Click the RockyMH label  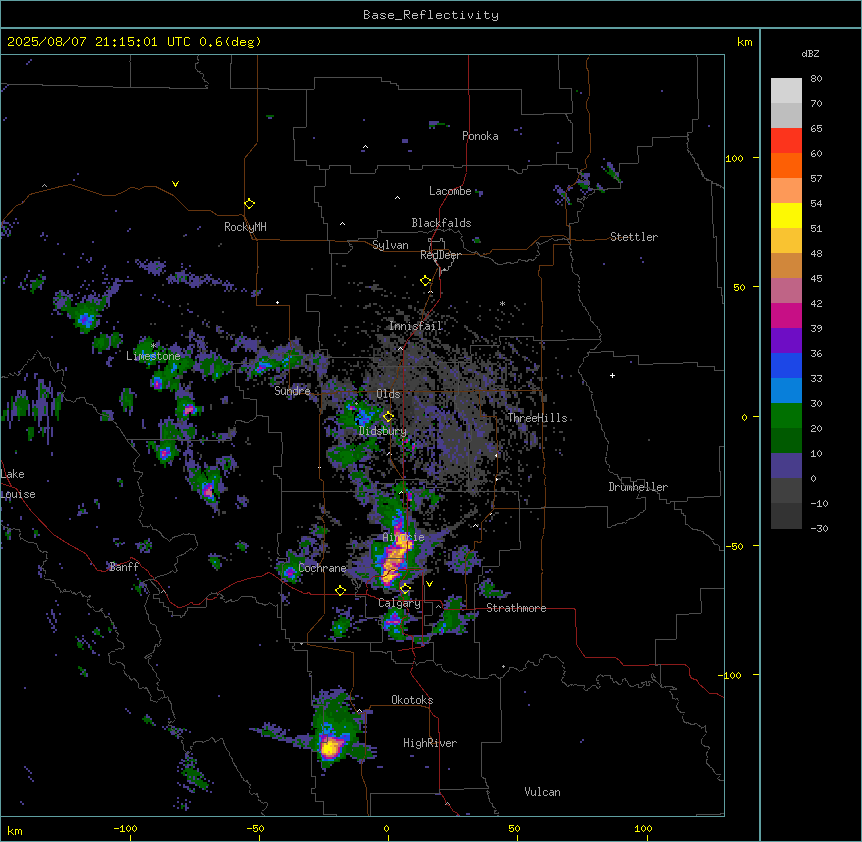click(x=245, y=227)
